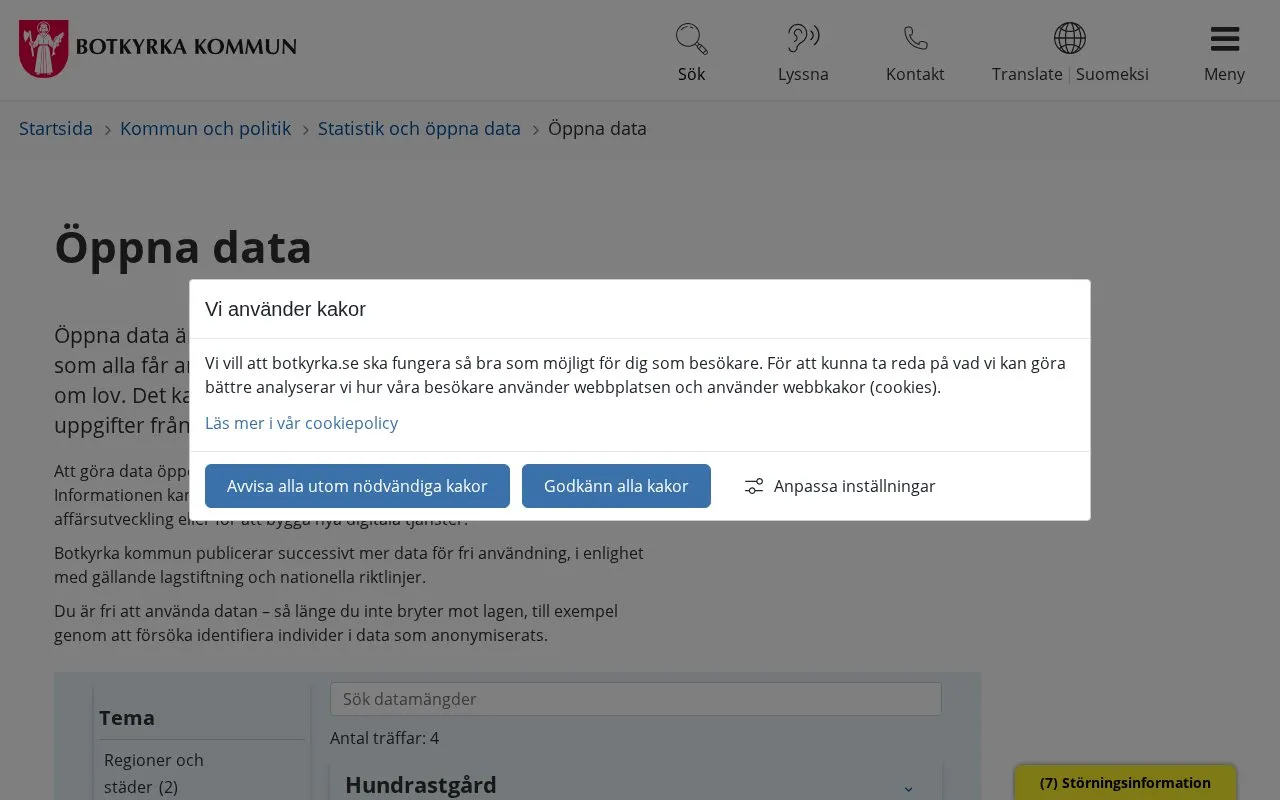
Task: Open Kommun och politik breadcrumb
Action: click(205, 129)
